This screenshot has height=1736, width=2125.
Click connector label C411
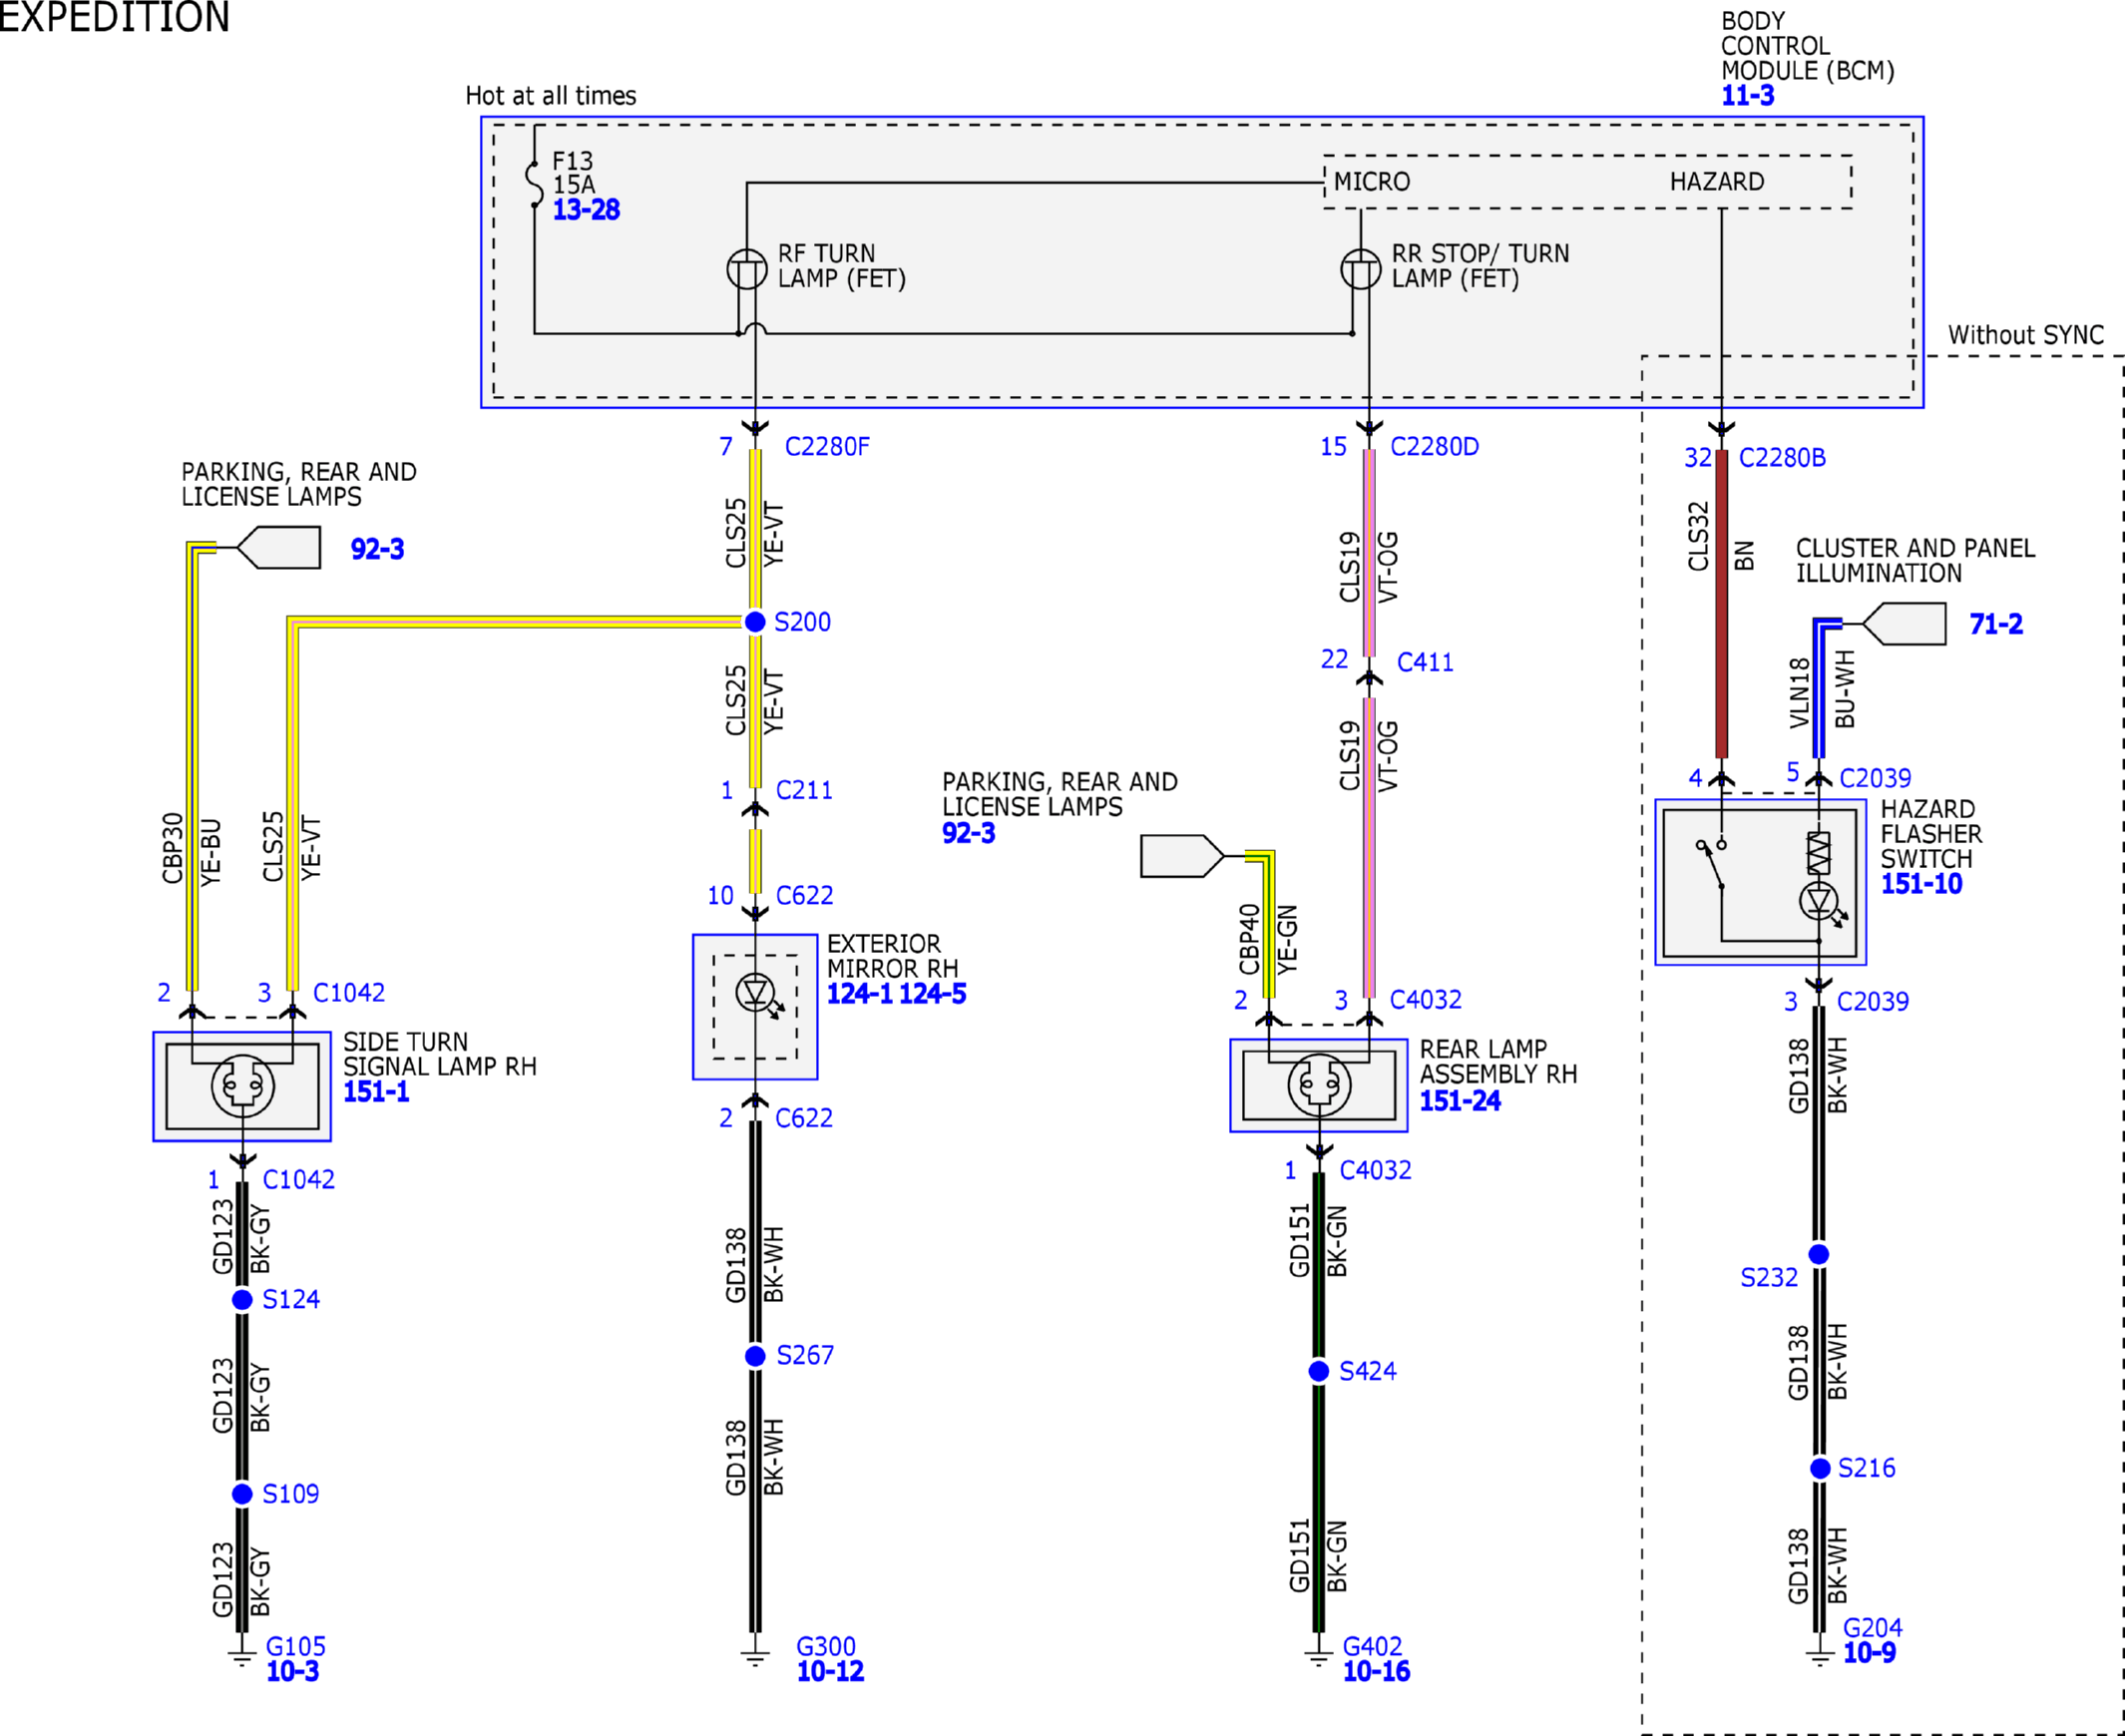pyautogui.click(x=1425, y=662)
